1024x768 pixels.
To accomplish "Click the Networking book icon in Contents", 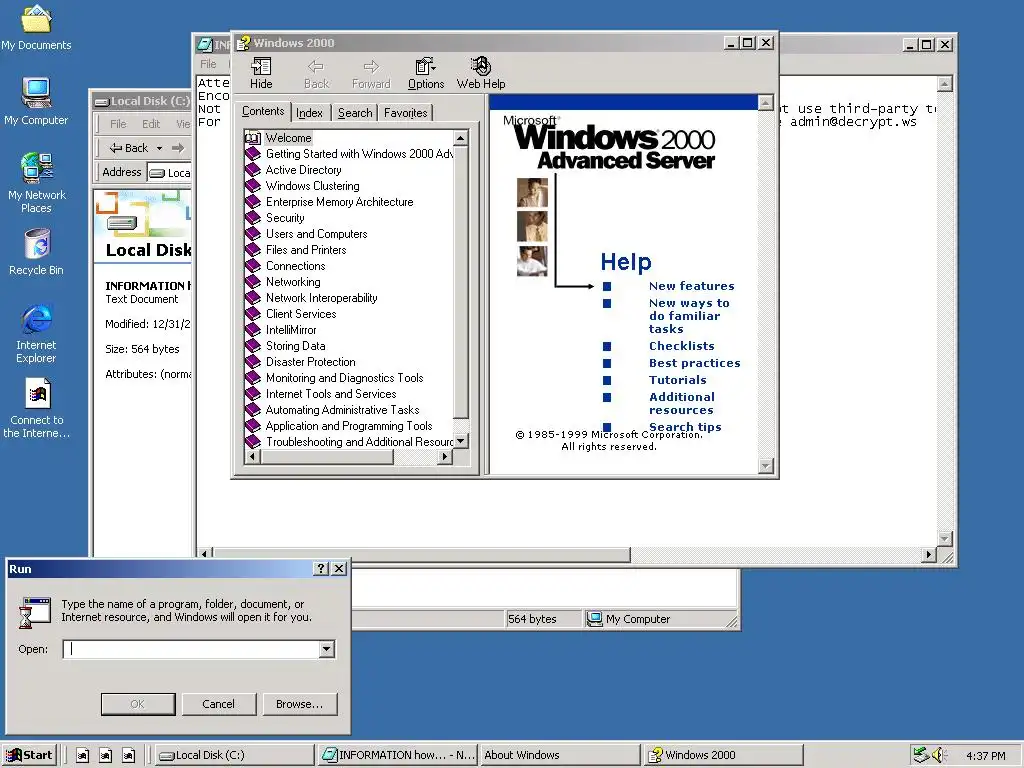I will click(253, 282).
